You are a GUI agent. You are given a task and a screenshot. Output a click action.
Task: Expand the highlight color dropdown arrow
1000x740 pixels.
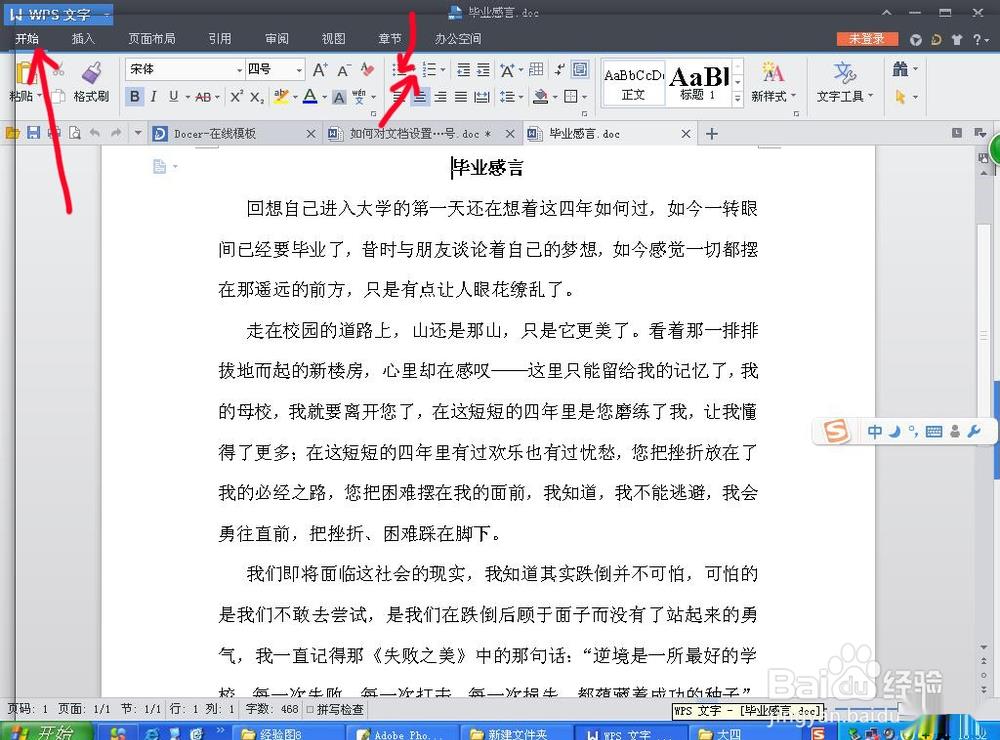[295, 98]
